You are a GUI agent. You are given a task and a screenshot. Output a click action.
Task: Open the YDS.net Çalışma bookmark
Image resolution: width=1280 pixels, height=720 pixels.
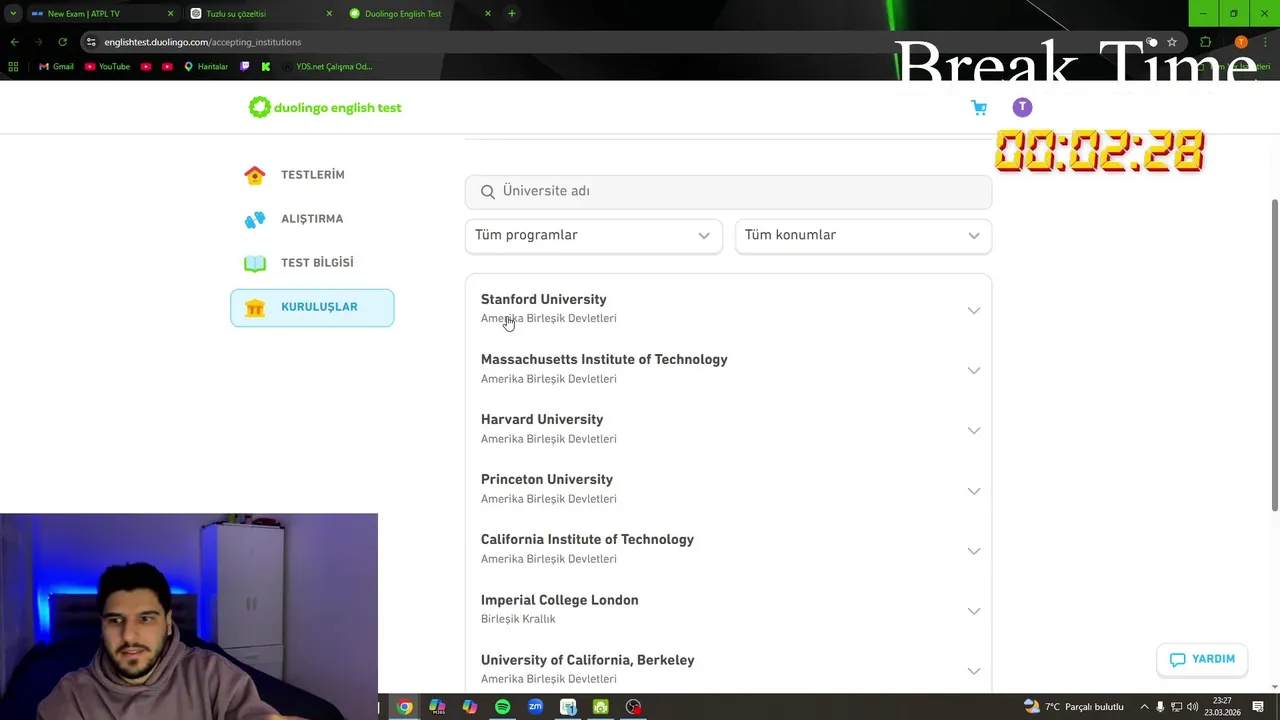click(x=327, y=67)
